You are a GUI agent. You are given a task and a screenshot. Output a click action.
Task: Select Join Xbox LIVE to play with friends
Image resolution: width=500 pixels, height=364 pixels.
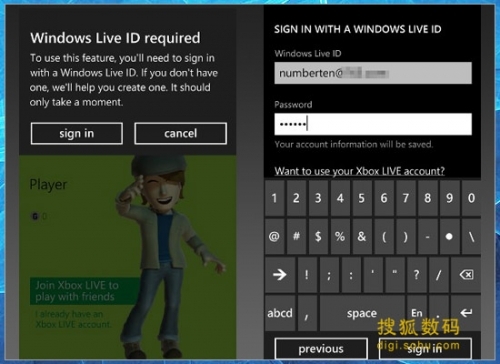click(84, 291)
